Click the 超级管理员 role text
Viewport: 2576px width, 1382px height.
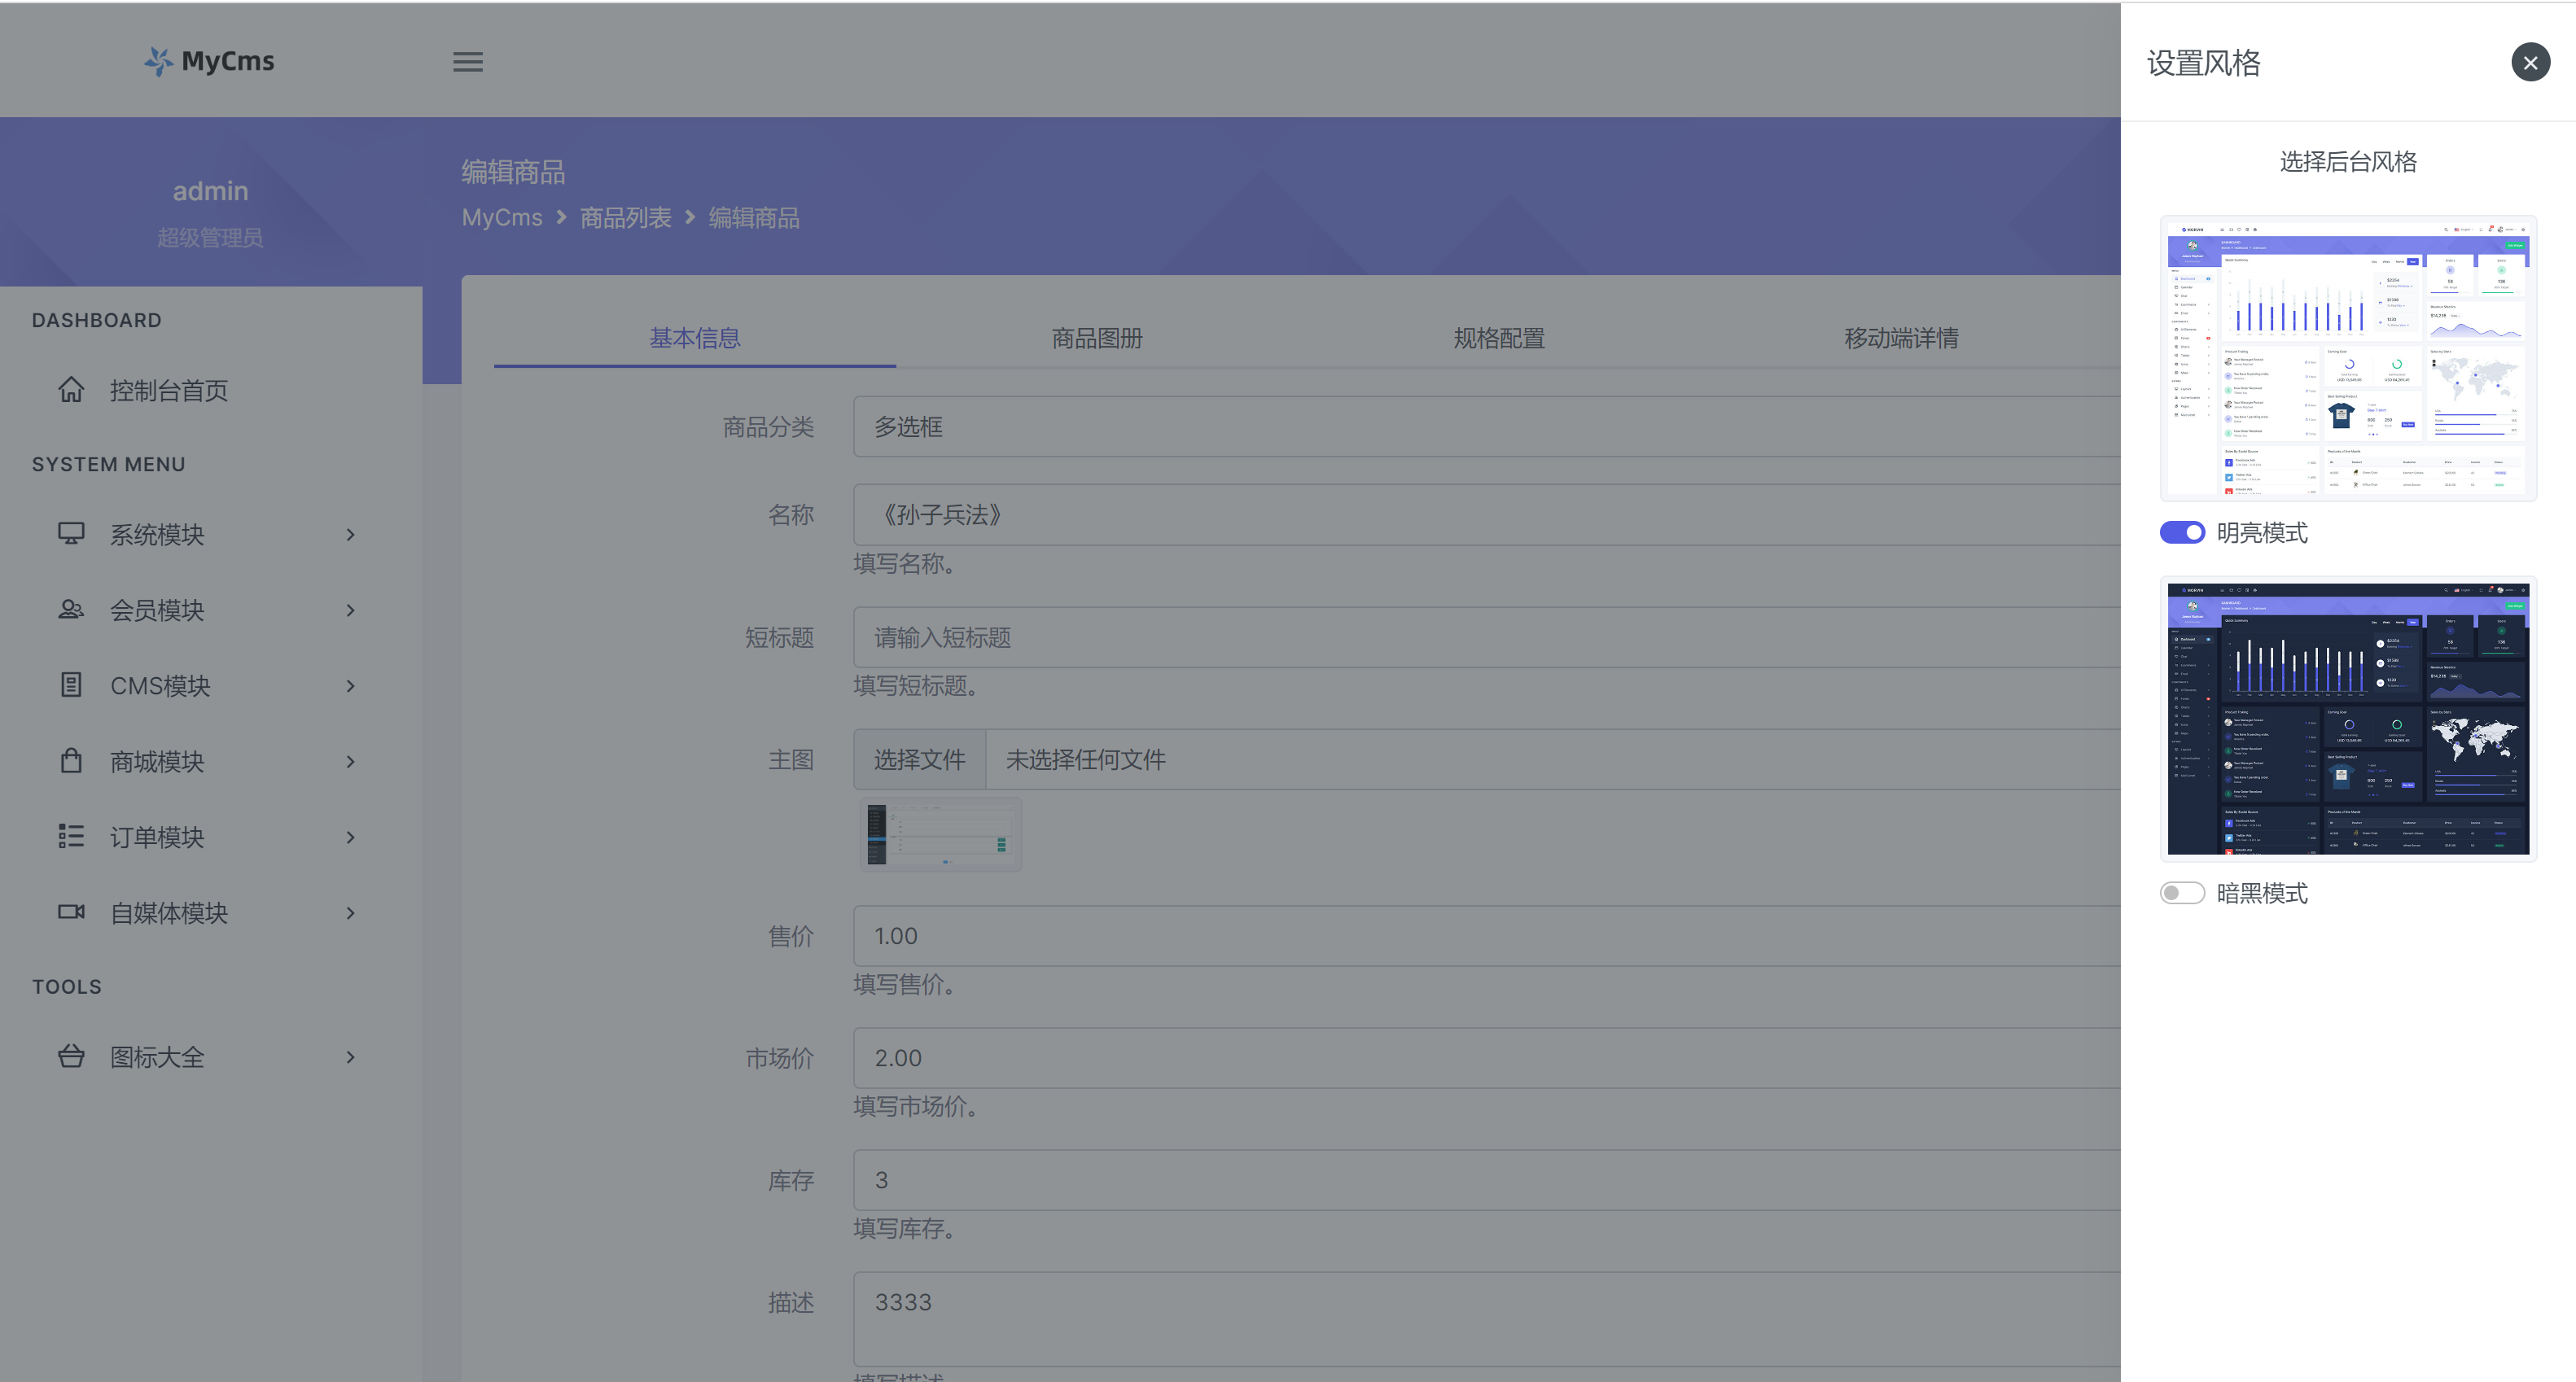pos(210,237)
